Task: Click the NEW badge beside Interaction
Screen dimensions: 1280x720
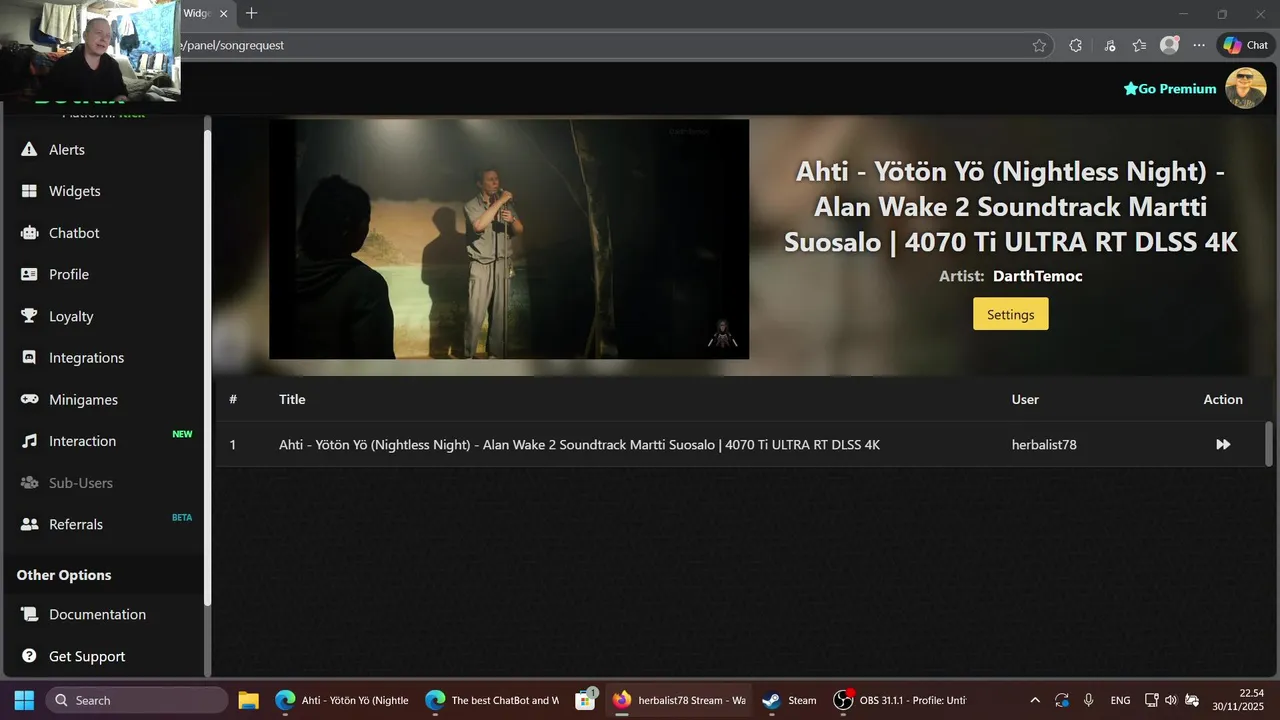Action: [182, 434]
